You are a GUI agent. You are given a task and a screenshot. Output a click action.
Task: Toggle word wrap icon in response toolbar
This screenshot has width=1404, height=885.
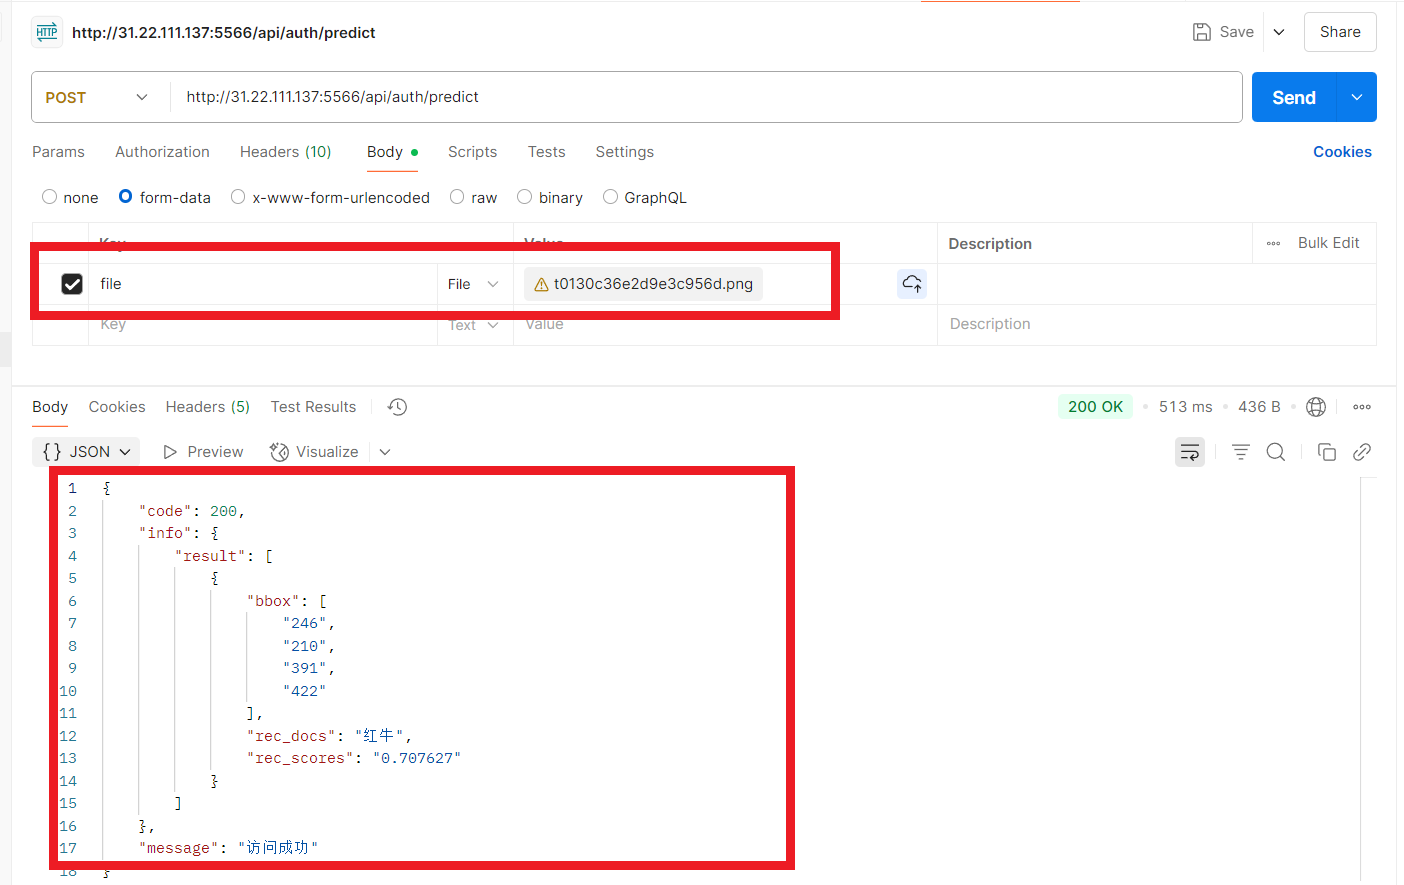coord(1189,452)
